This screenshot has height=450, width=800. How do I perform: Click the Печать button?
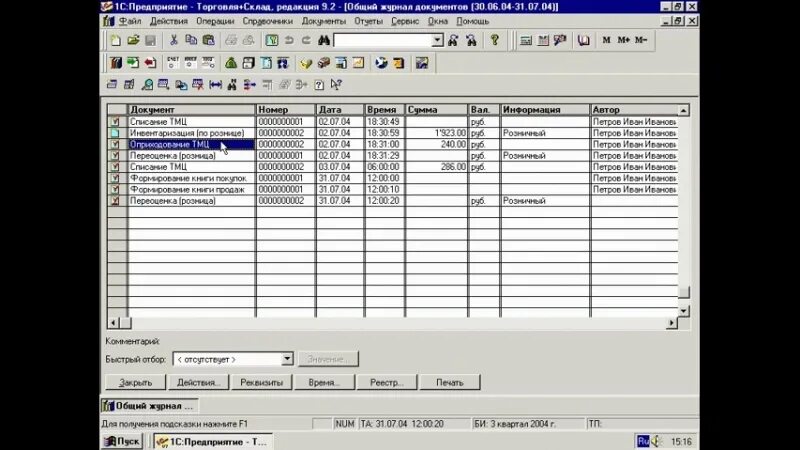450,382
